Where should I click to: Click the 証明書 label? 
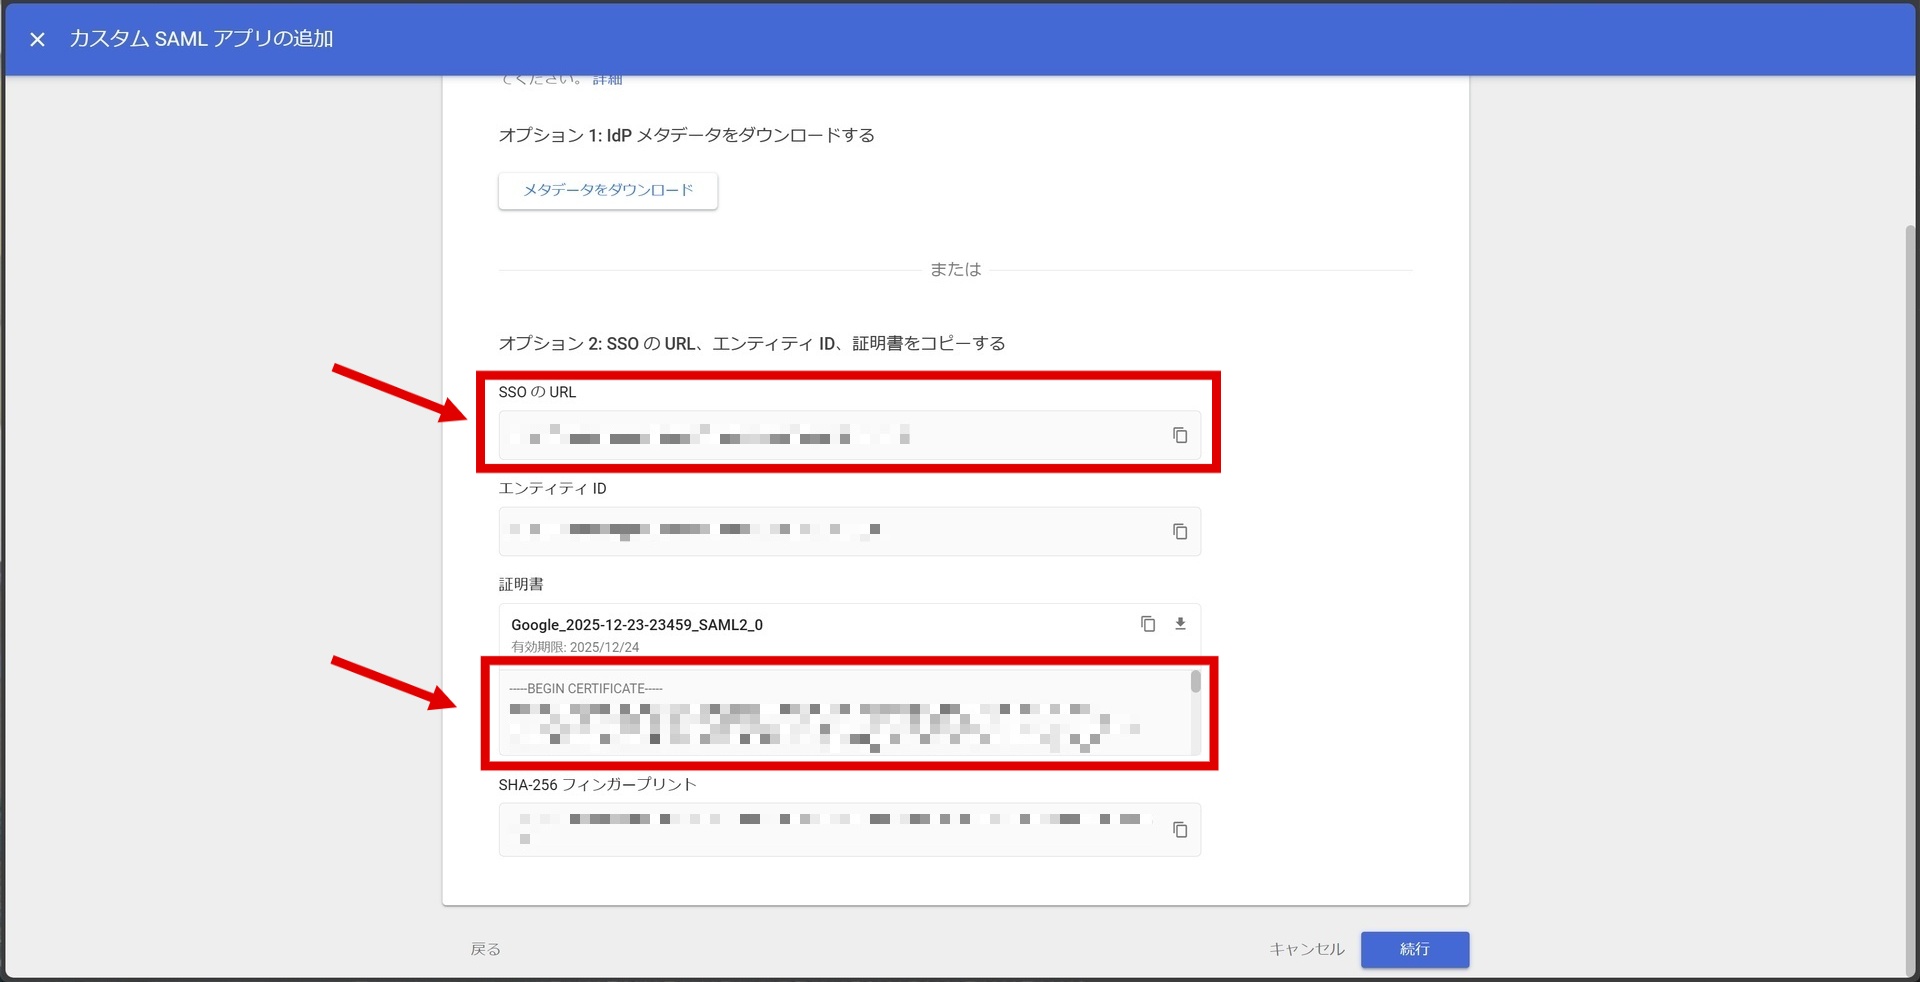[x=521, y=584]
